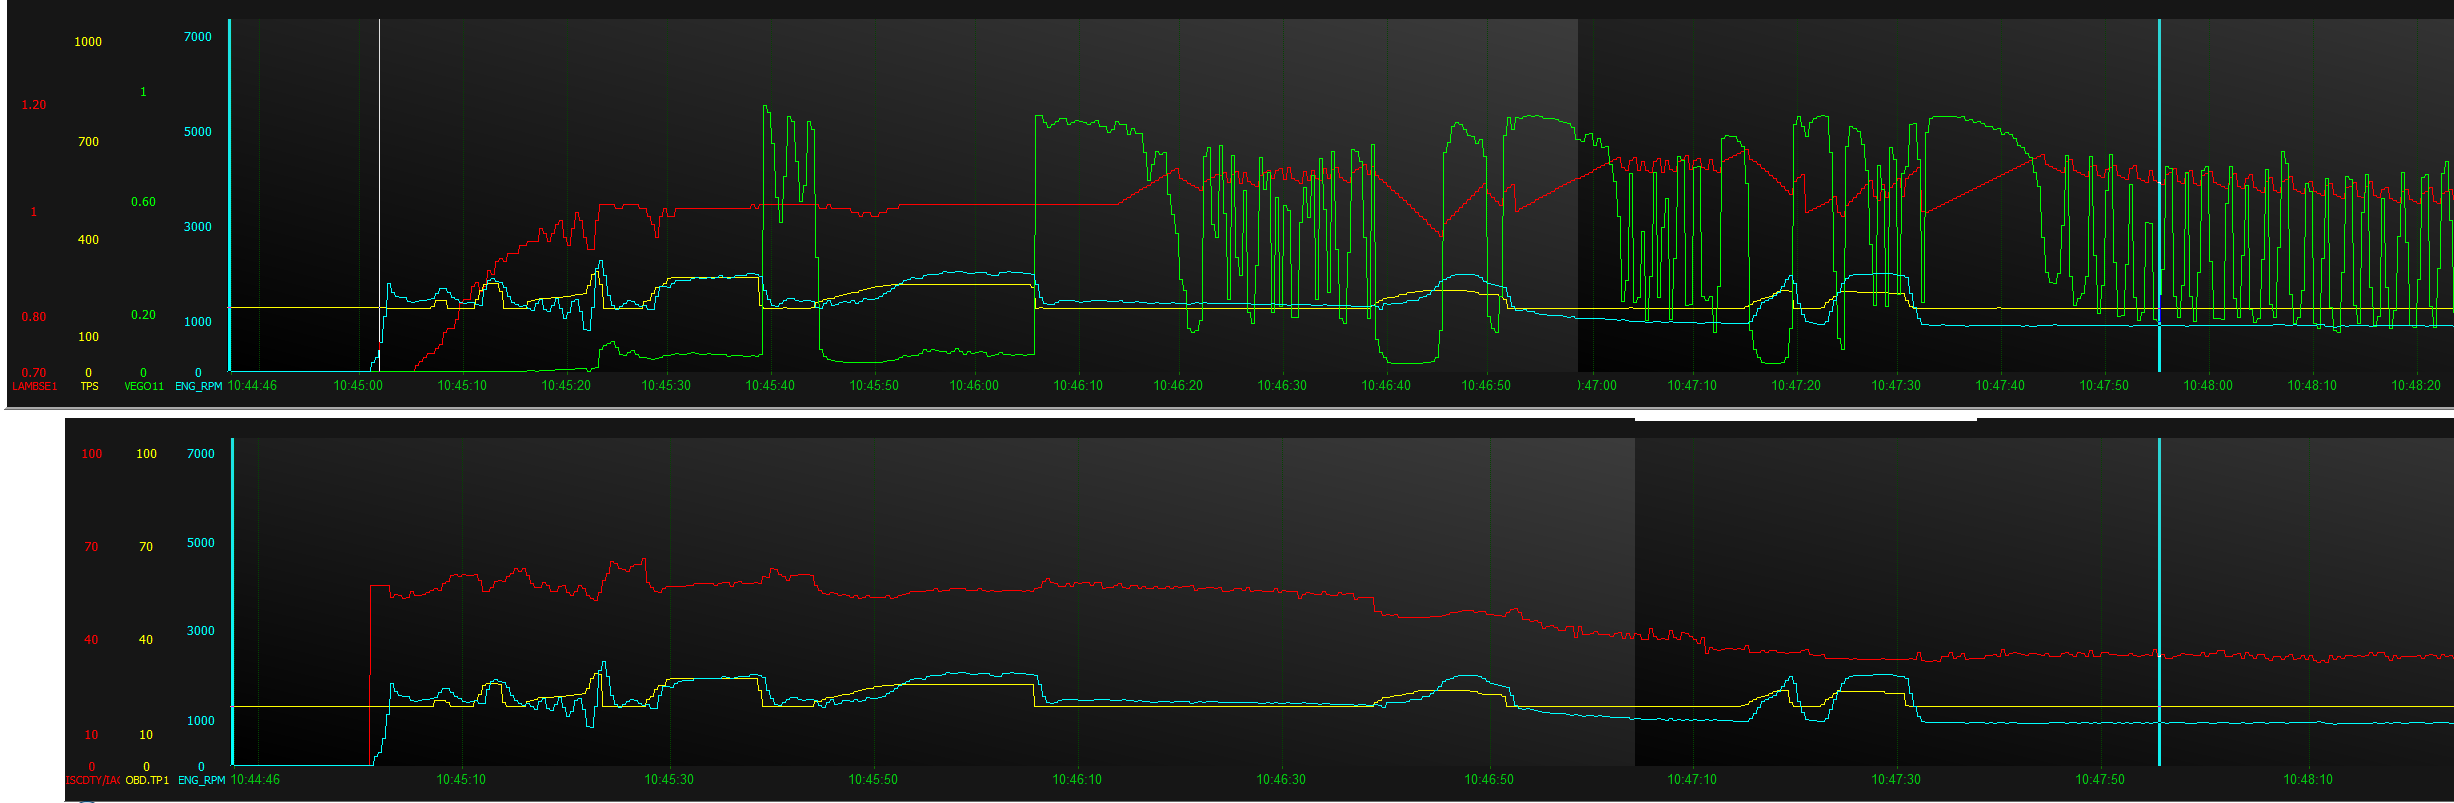
Task: Click the 10:45:10 time label on lower chart
Action: tap(461, 779)
